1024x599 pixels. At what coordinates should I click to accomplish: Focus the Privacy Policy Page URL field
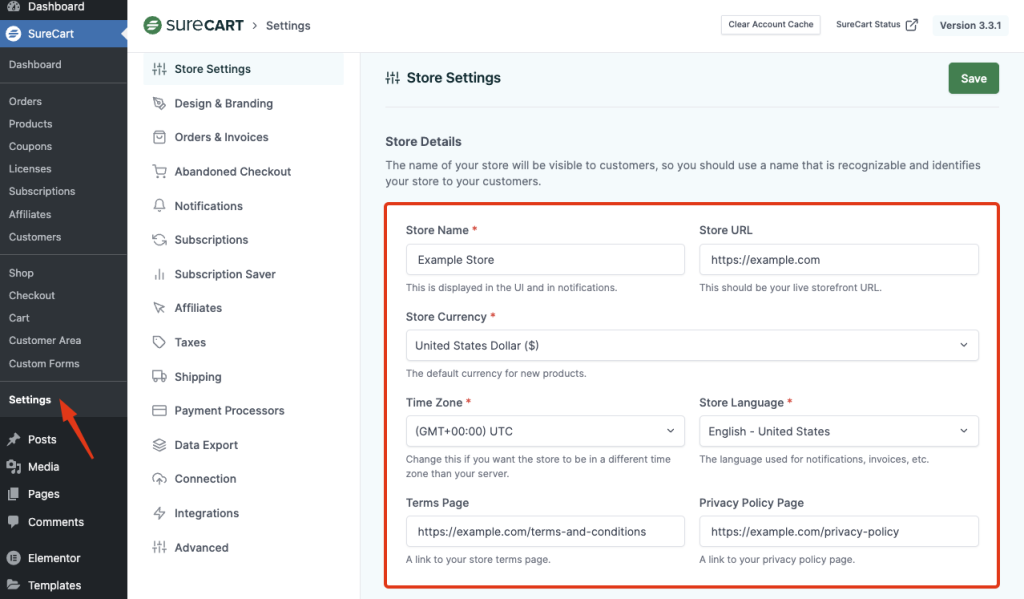coord(838,532)
